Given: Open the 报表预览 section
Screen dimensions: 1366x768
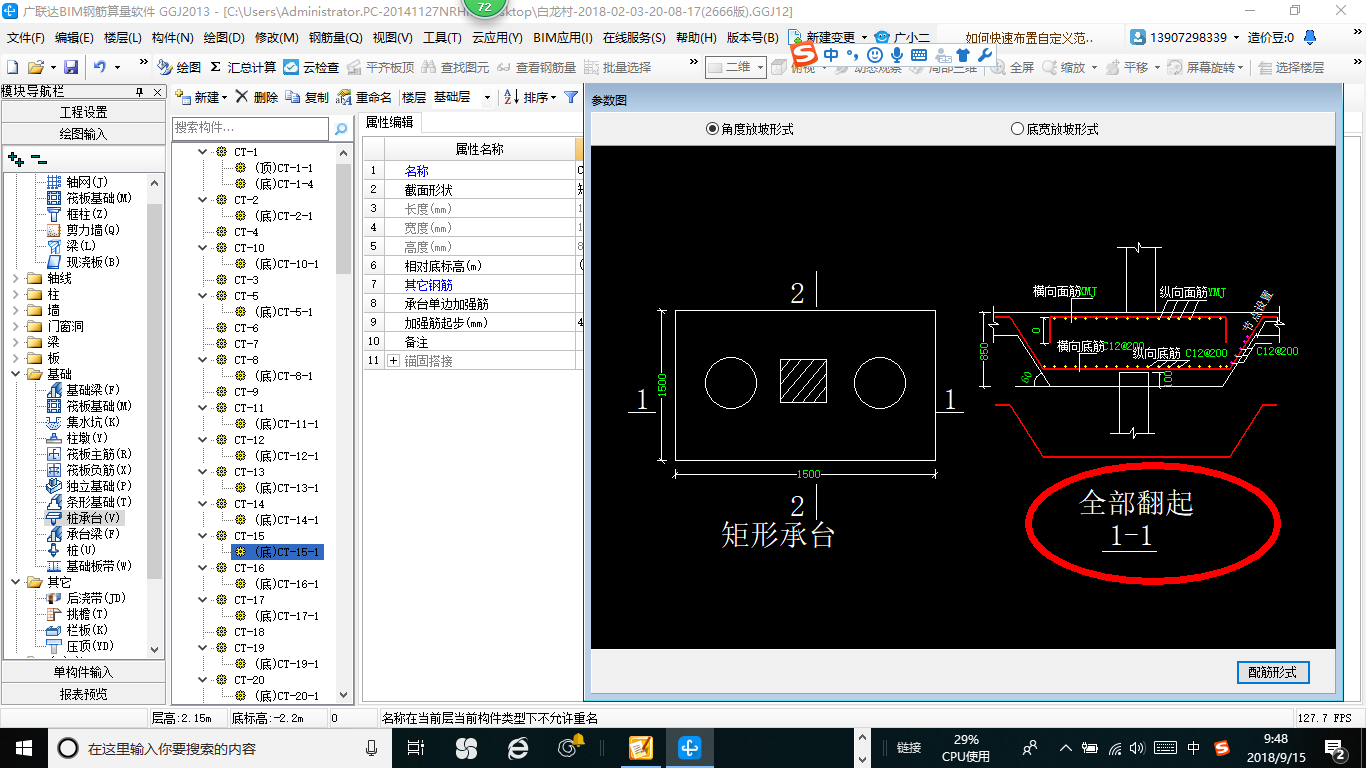Looking at the screenshot, I should click(x=83, y=693).
